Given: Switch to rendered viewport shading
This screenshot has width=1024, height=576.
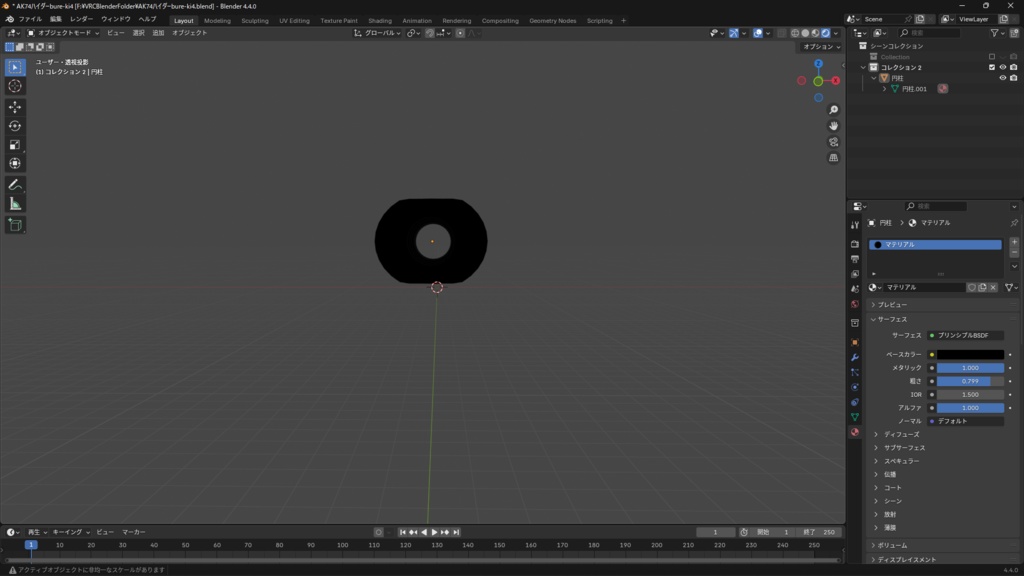Looking at the screenshot, I should pos(825,33).
